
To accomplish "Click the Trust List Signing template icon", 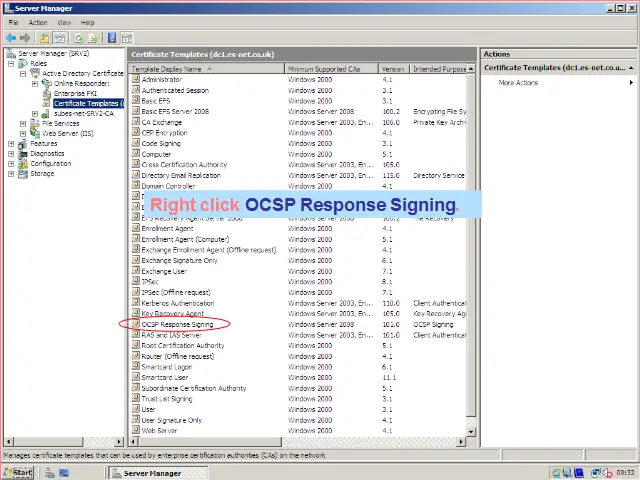I will 136,398.
